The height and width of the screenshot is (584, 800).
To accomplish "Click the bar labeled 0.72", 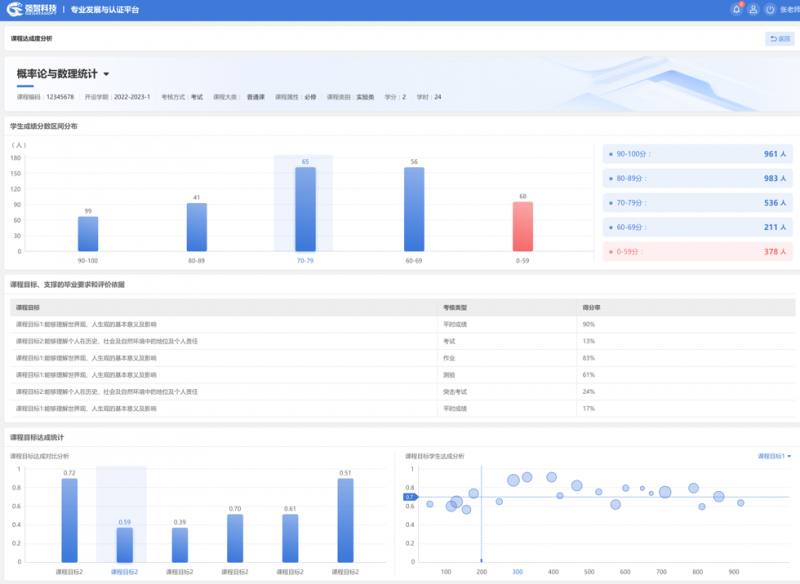I will click(69, 520).
